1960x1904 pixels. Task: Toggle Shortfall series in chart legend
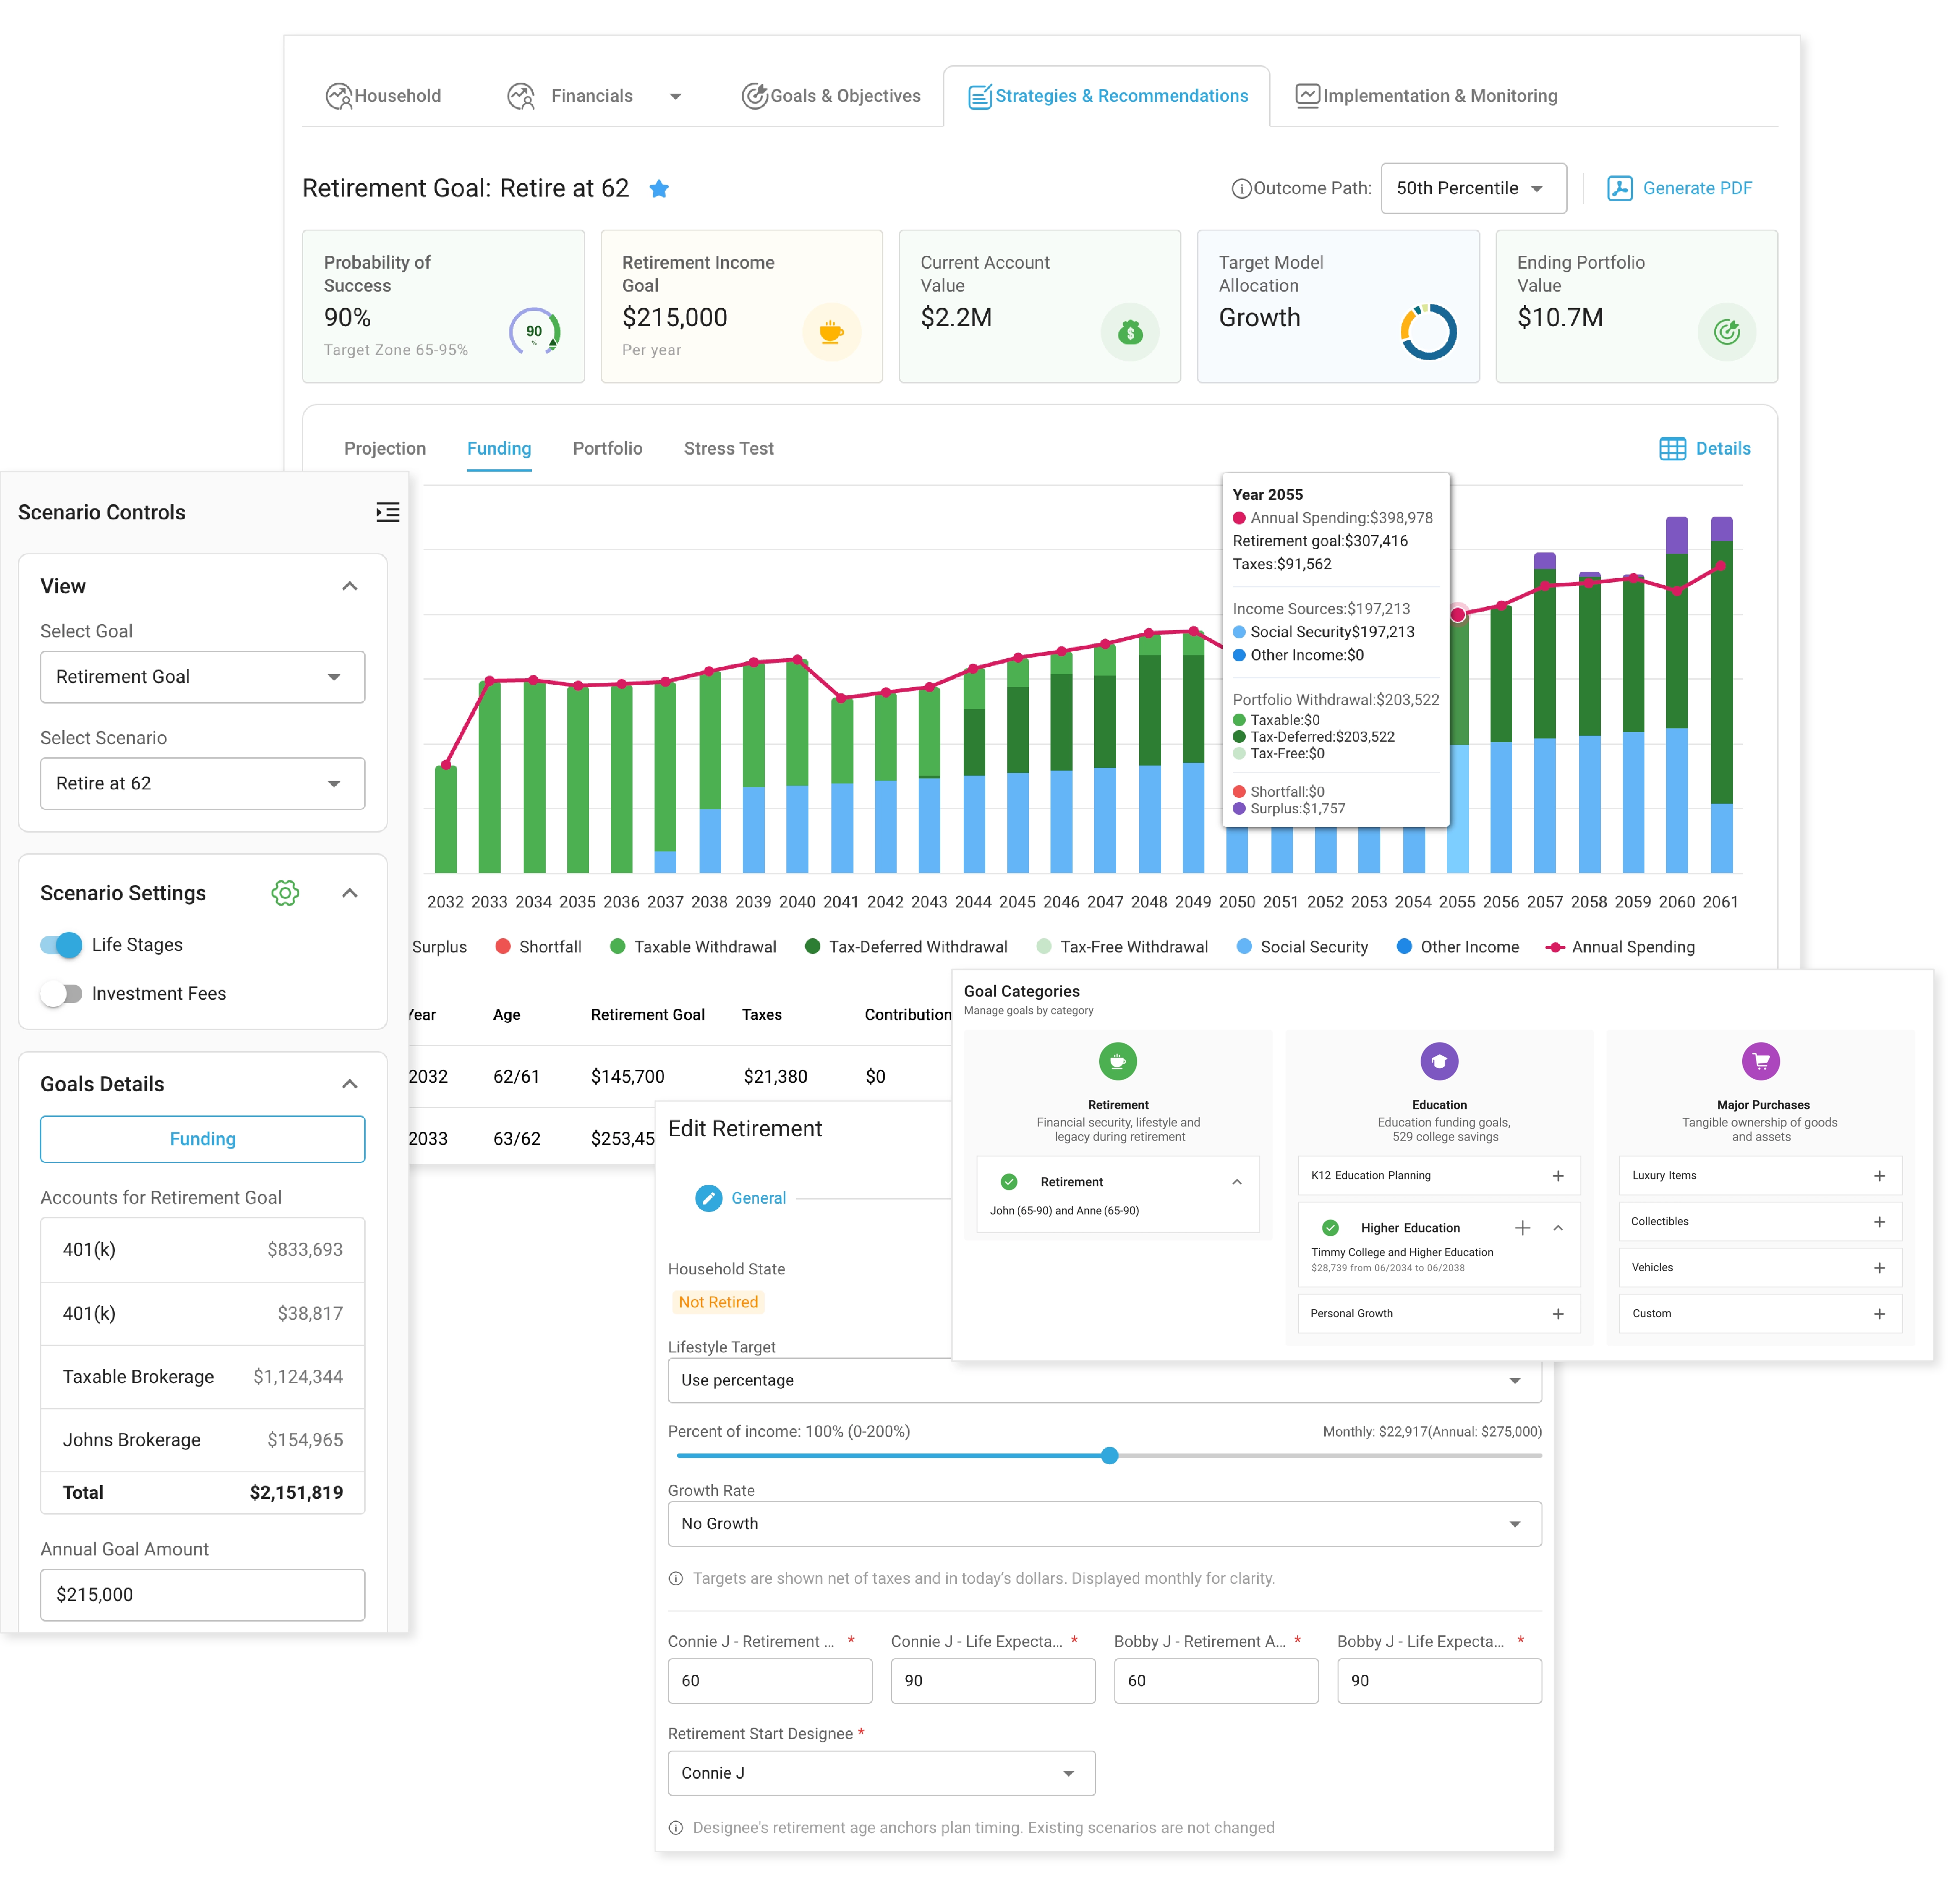538,946
